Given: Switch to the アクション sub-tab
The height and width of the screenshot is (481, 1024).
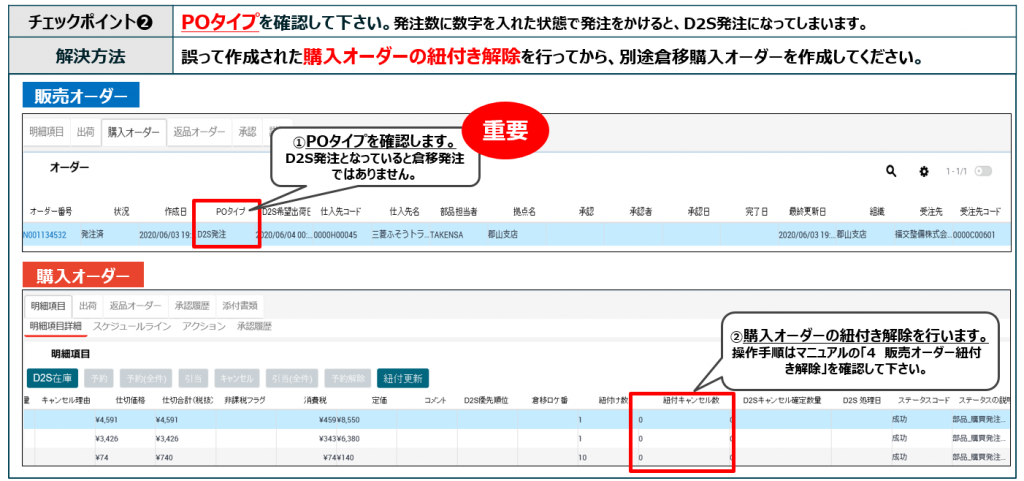Looking at the screenshot, I should (204, 327).
